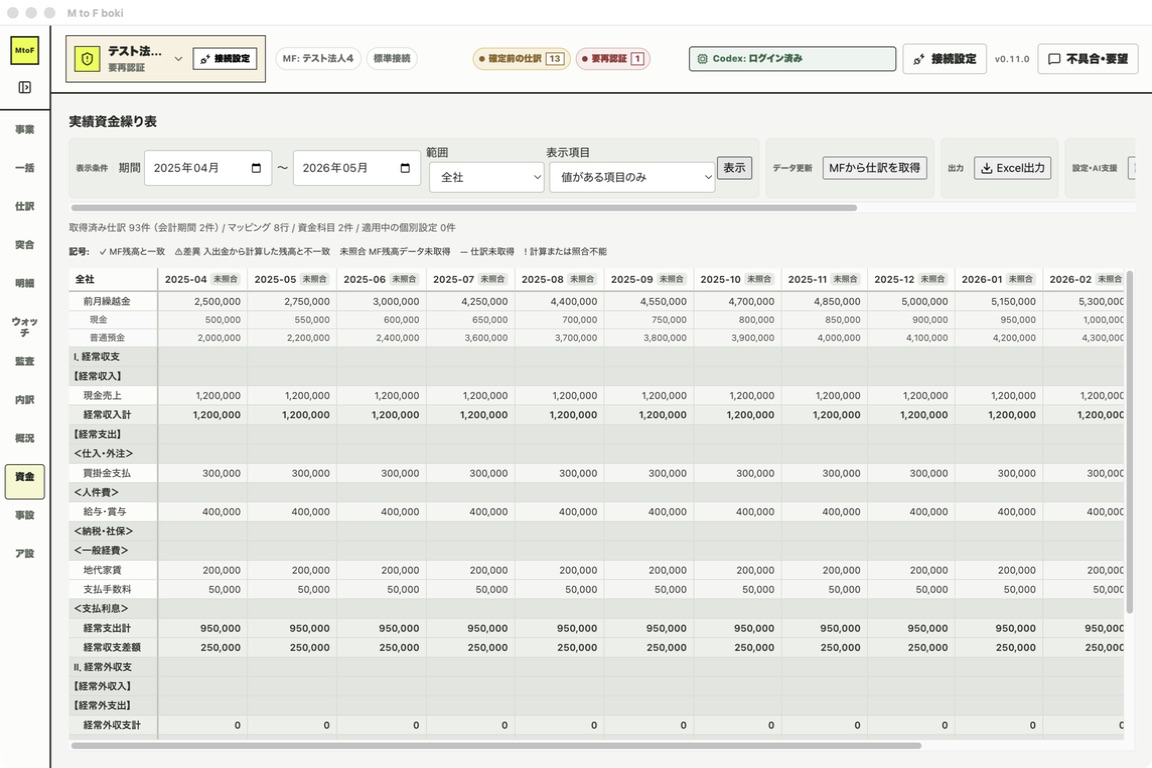Click the 確定前の仕訳 13 badge
This screenshot has height=768, width=1152.
tap(522, 59)
